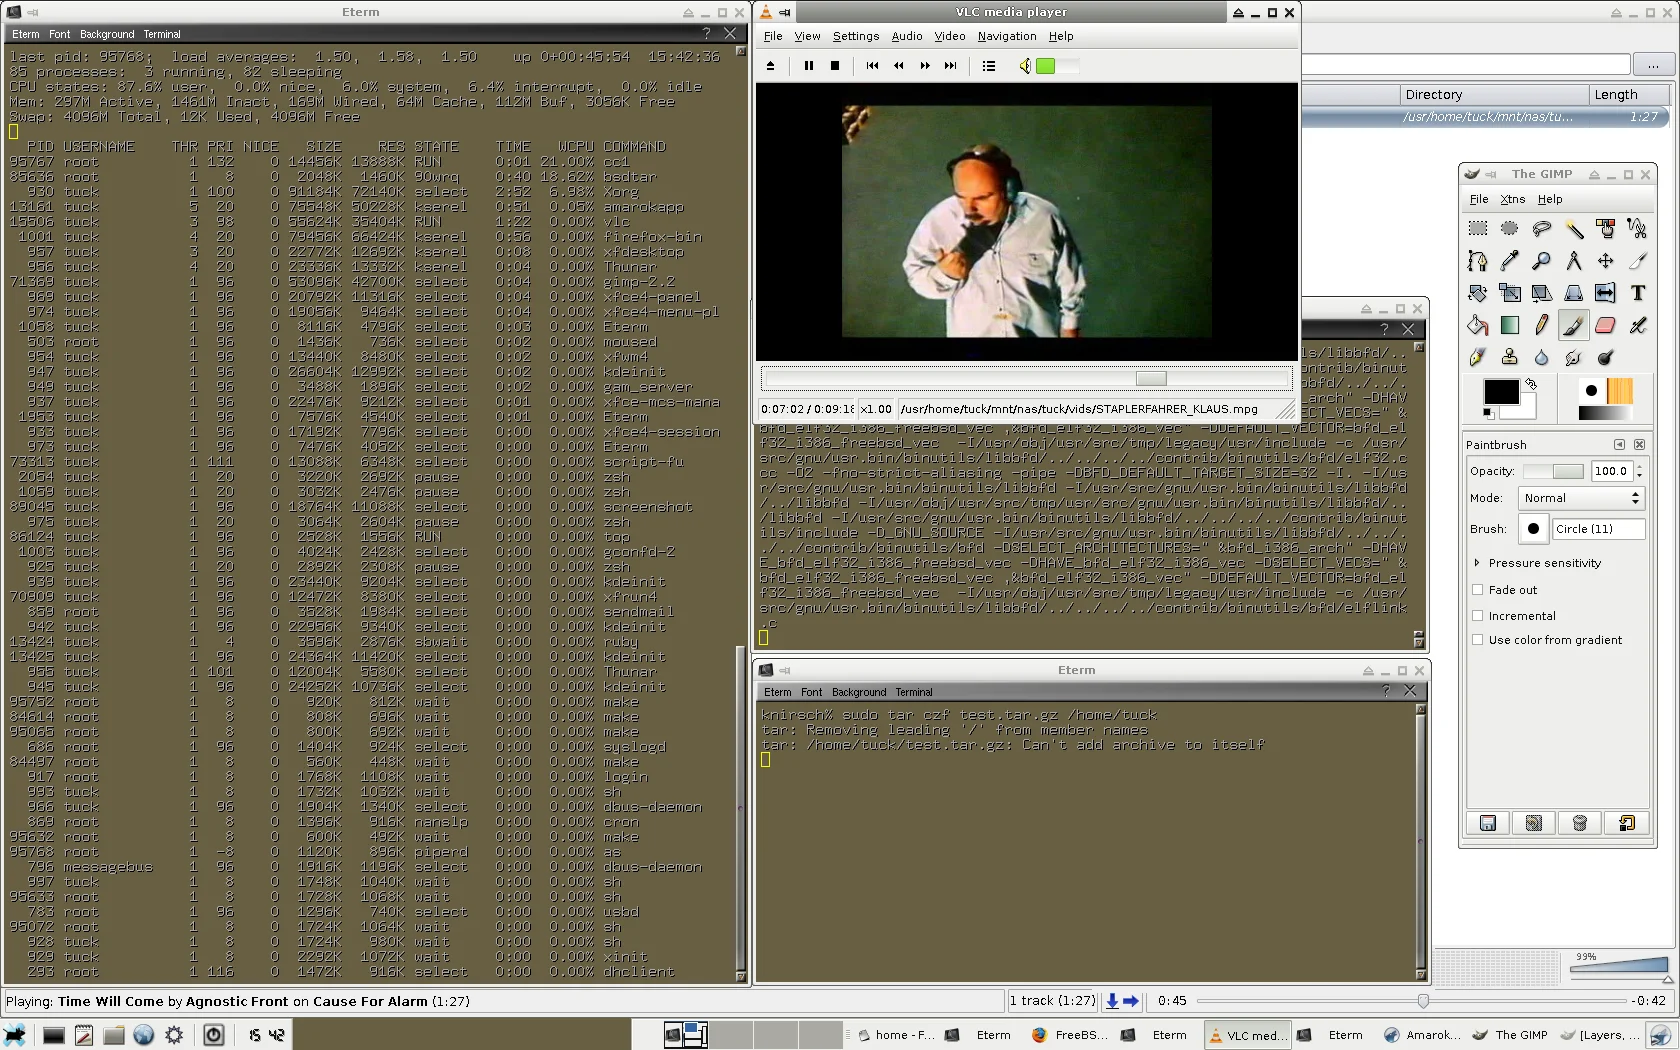Pick the Fuzzy Select magic wand tool
The height and width of the screenshot is (1050, 1680).
click(1574, 229)
